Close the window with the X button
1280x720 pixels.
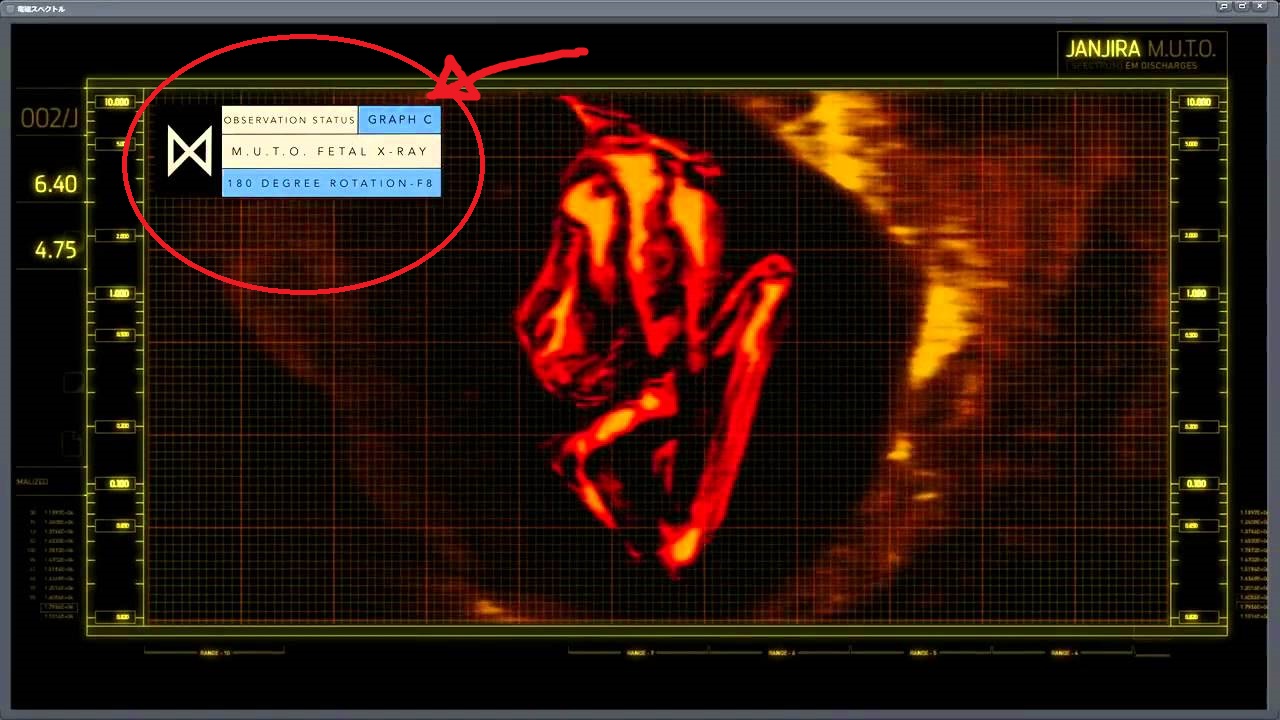[1260, 7]
